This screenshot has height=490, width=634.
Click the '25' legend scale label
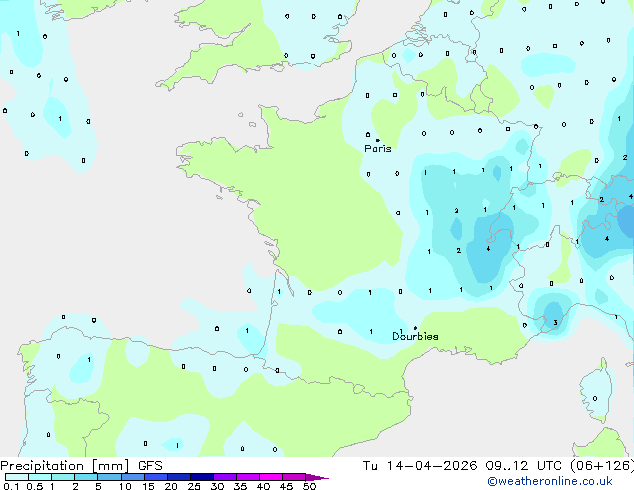[194, 486]
